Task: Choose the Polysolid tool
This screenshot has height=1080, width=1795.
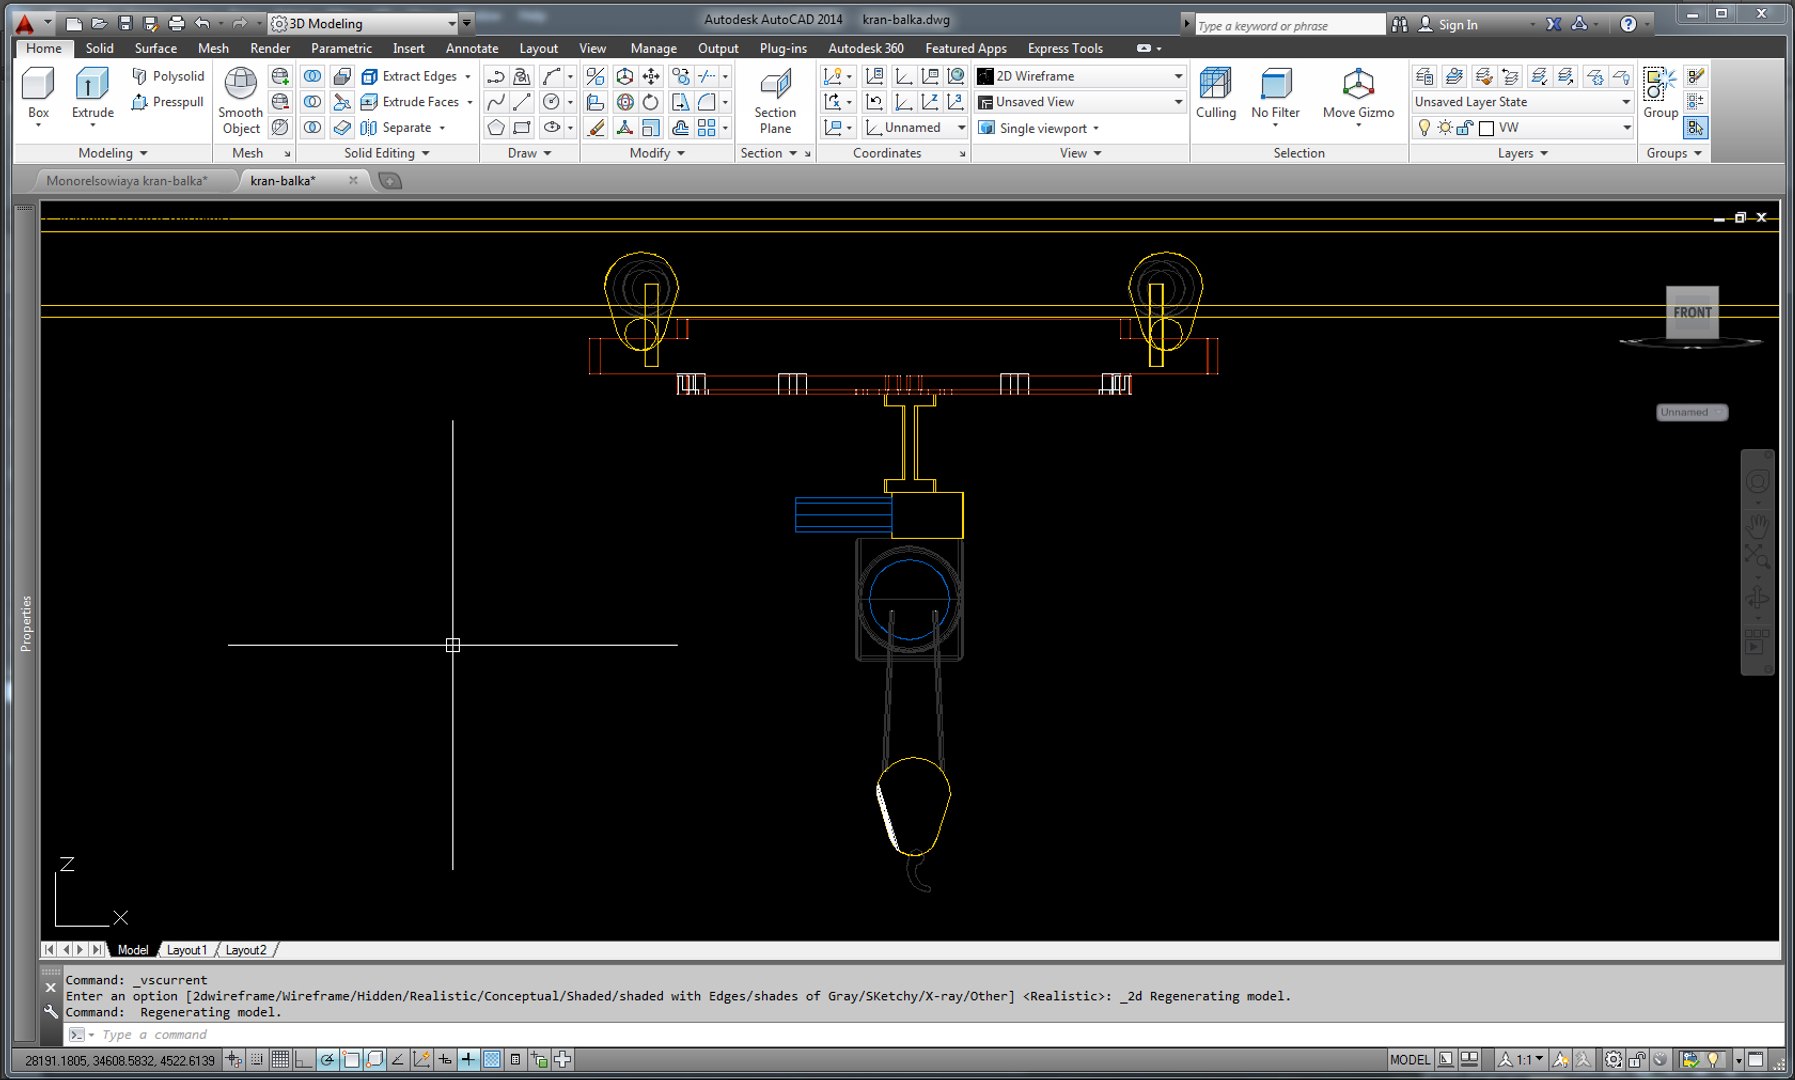Action: click(x=168, y=76)
